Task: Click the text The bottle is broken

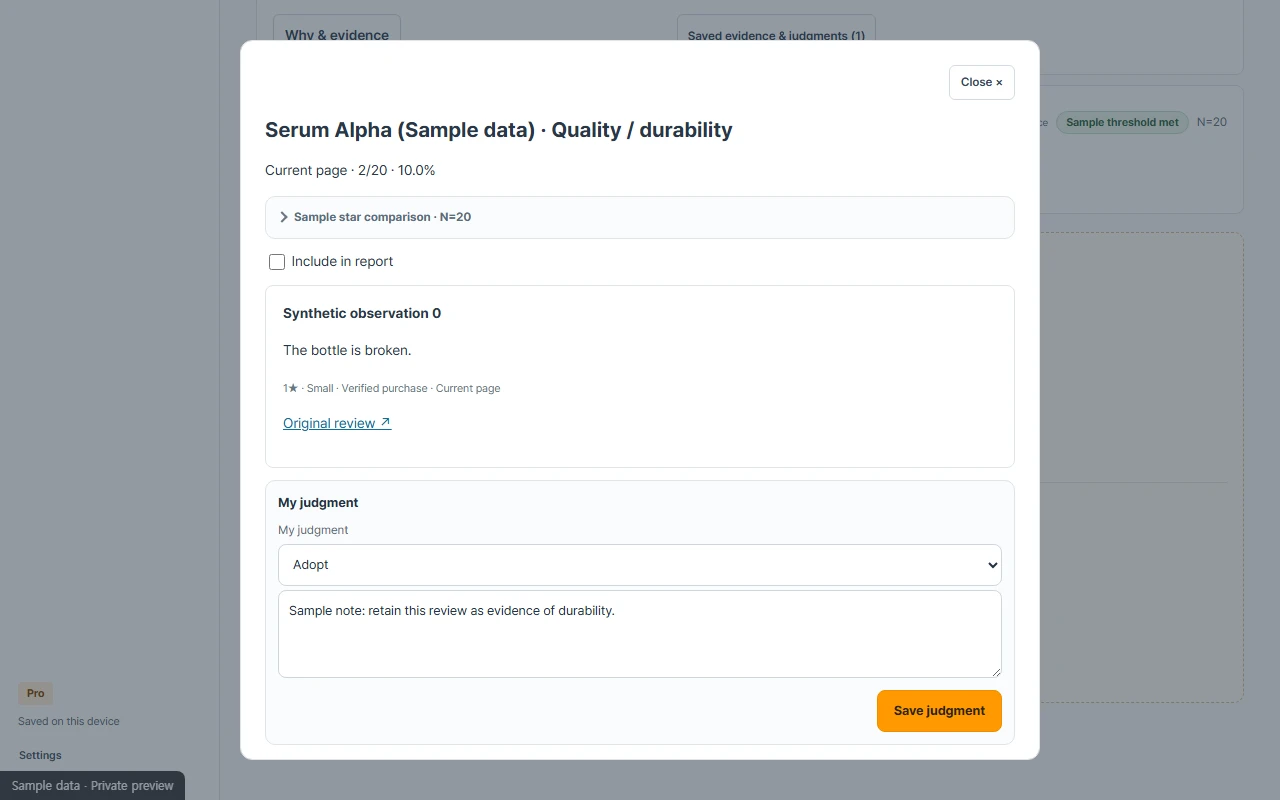Action: (347, 350)
